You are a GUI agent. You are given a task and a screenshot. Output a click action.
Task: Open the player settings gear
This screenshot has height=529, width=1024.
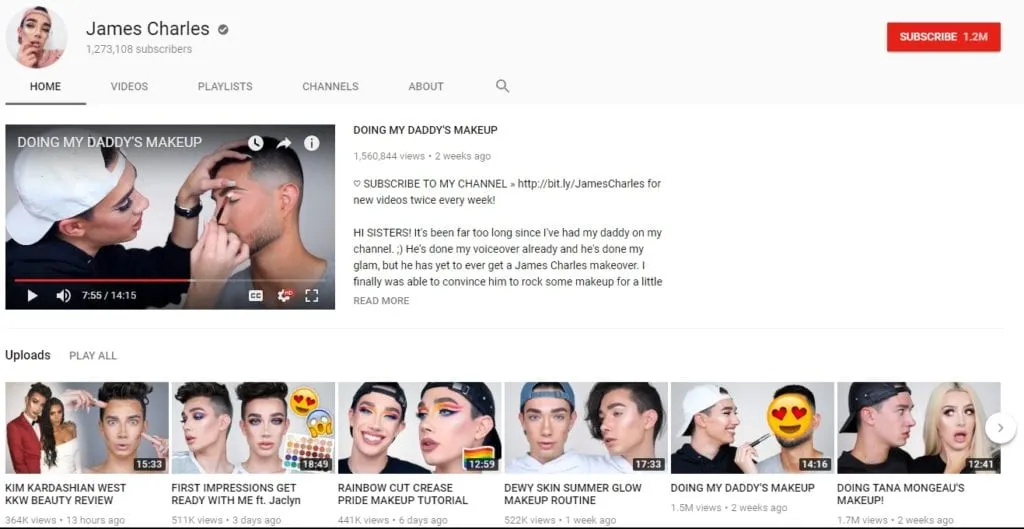284,296
